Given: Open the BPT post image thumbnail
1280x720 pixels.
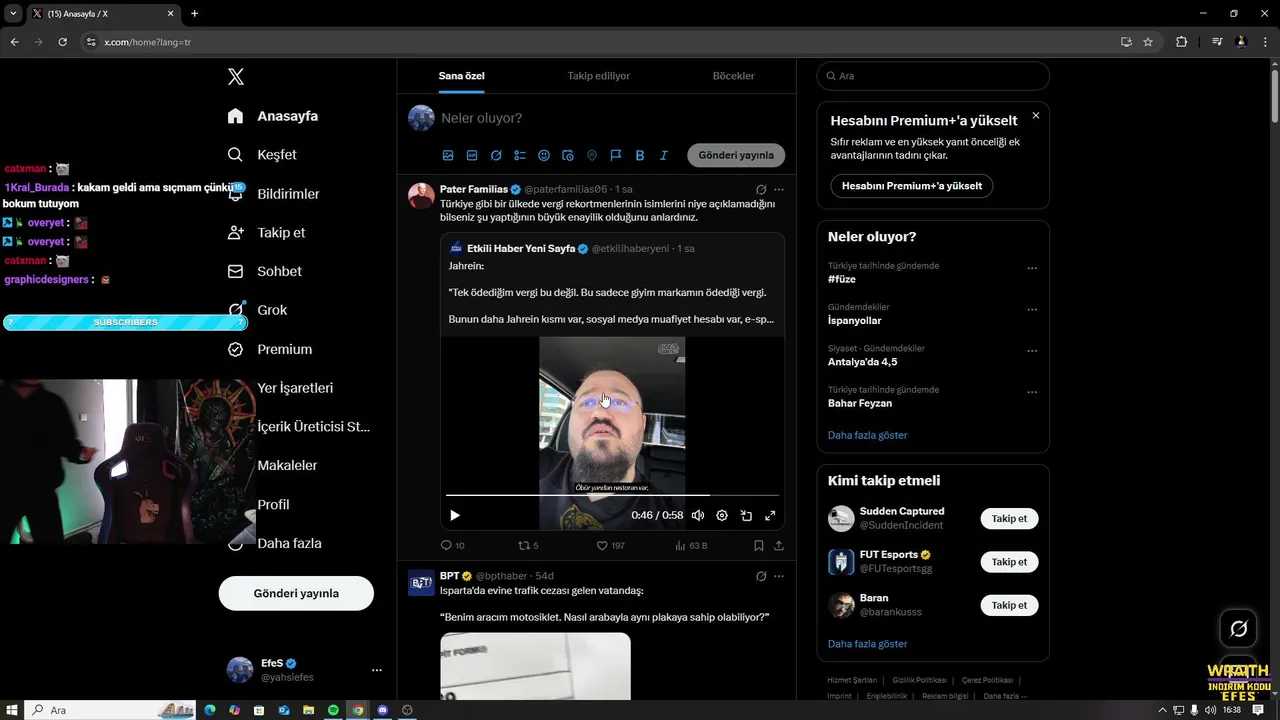Looking at the screenshot, I should coord(535,666).
